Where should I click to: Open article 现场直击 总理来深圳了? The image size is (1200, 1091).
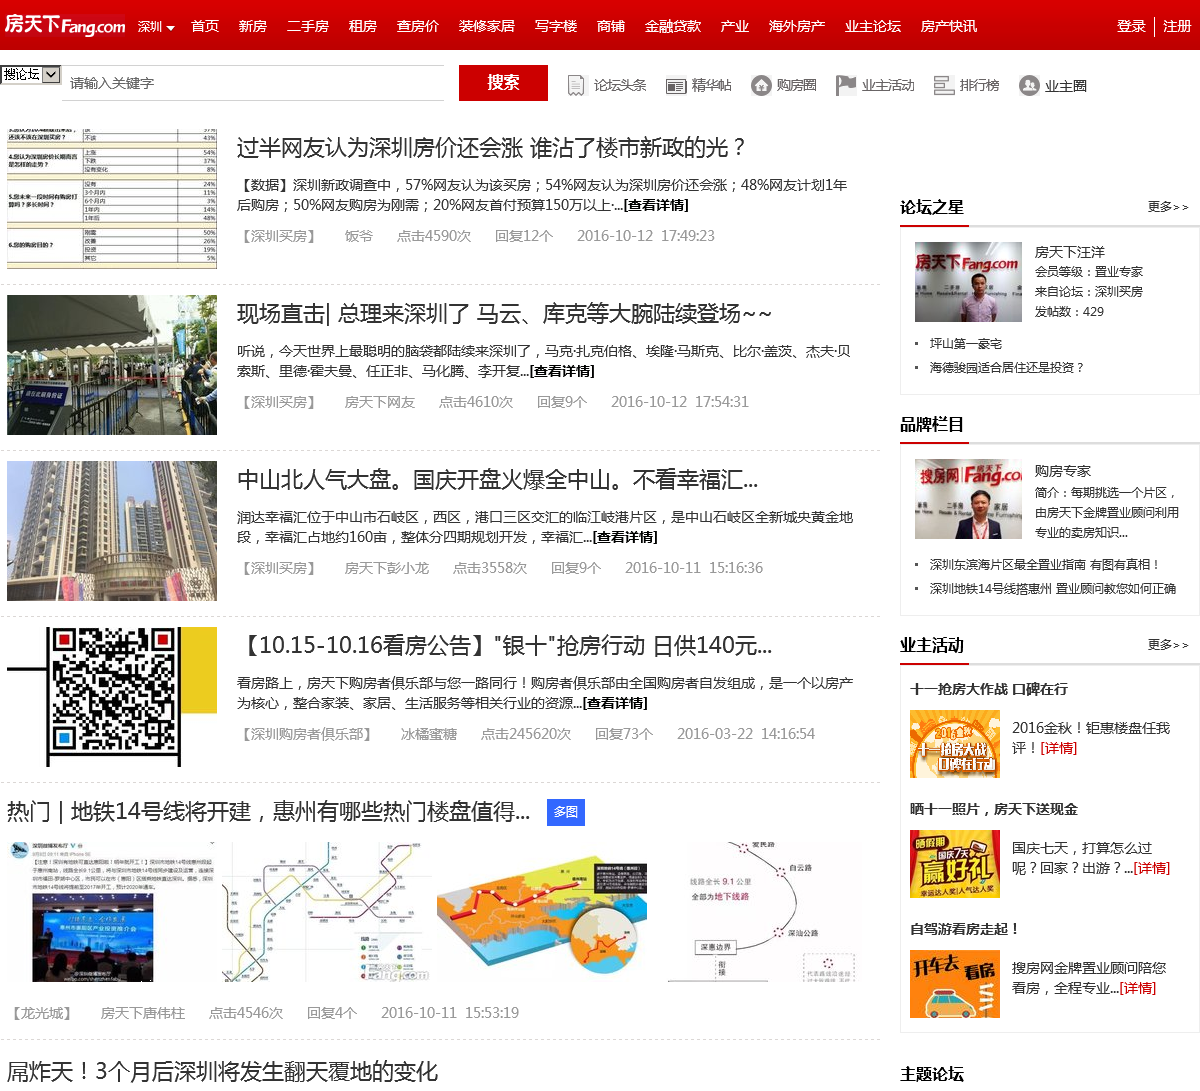505,314
